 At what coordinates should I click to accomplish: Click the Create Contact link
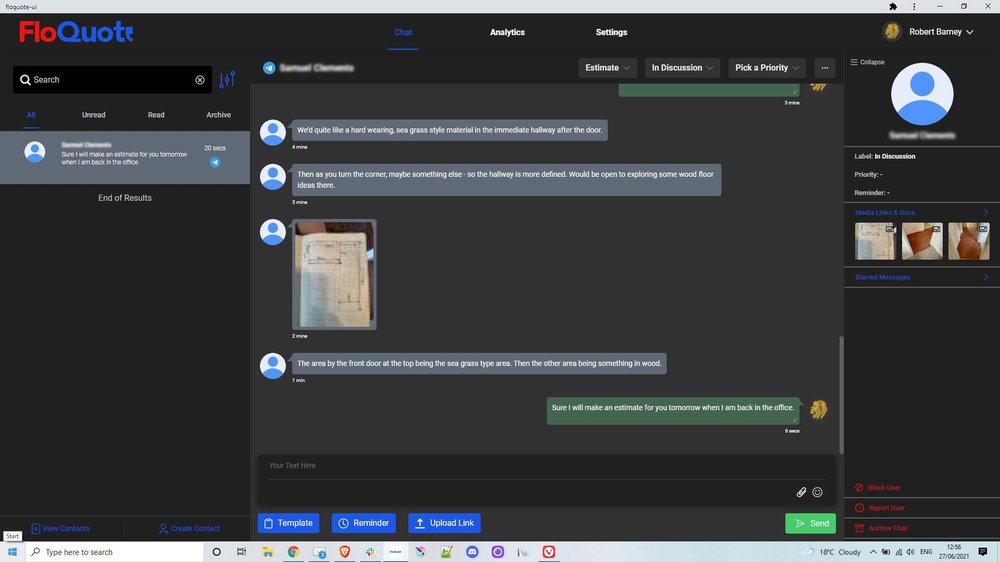(189, 528)
